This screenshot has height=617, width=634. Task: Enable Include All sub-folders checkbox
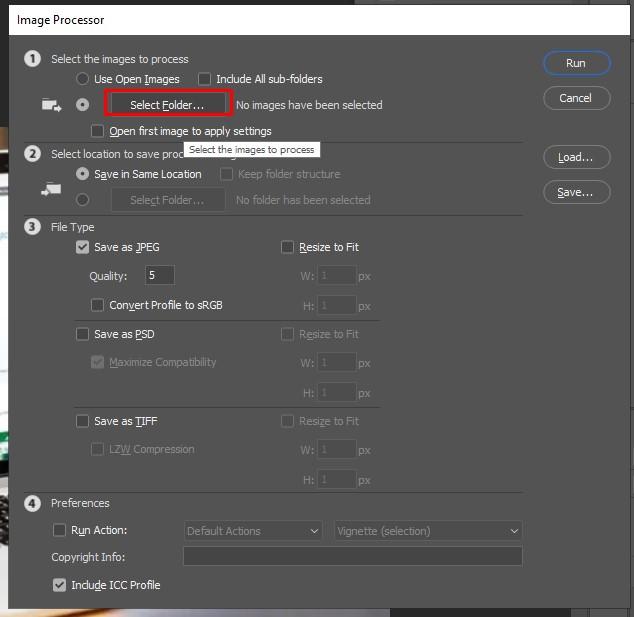point(205,79)
